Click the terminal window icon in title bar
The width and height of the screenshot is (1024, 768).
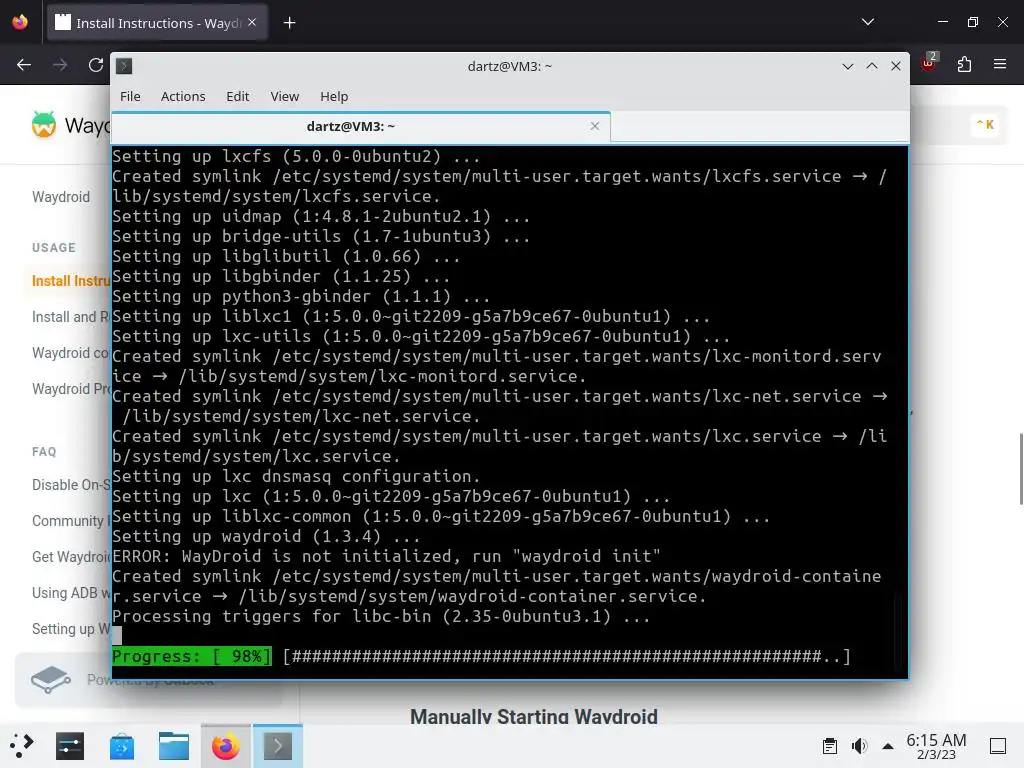pyautogui.click(x=124, y=66)
